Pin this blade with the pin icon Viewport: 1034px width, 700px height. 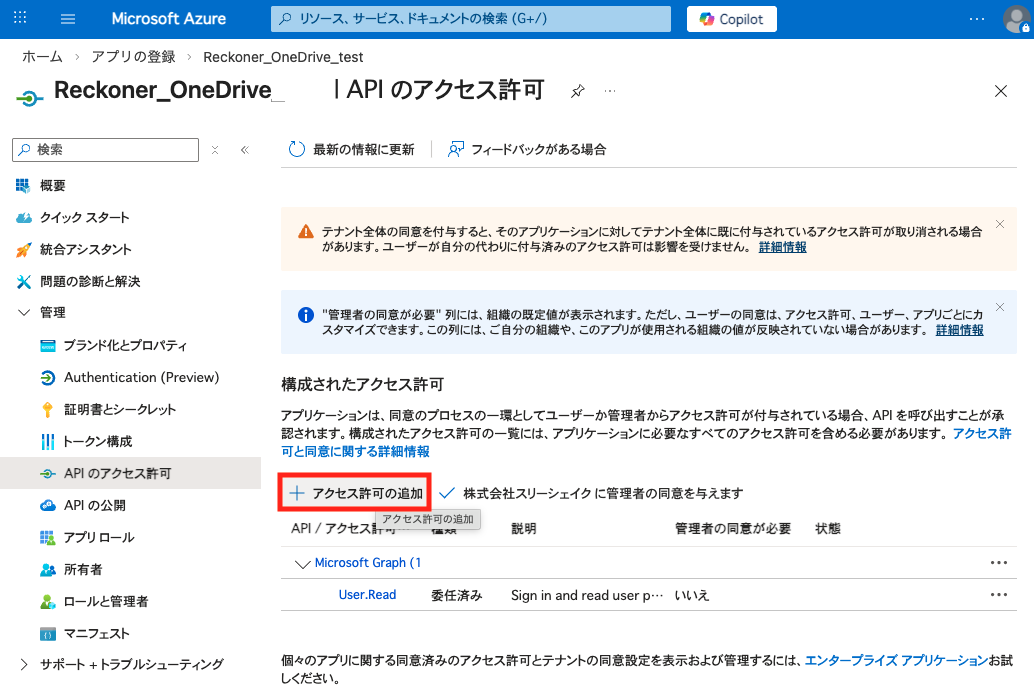tap(578, 91)
